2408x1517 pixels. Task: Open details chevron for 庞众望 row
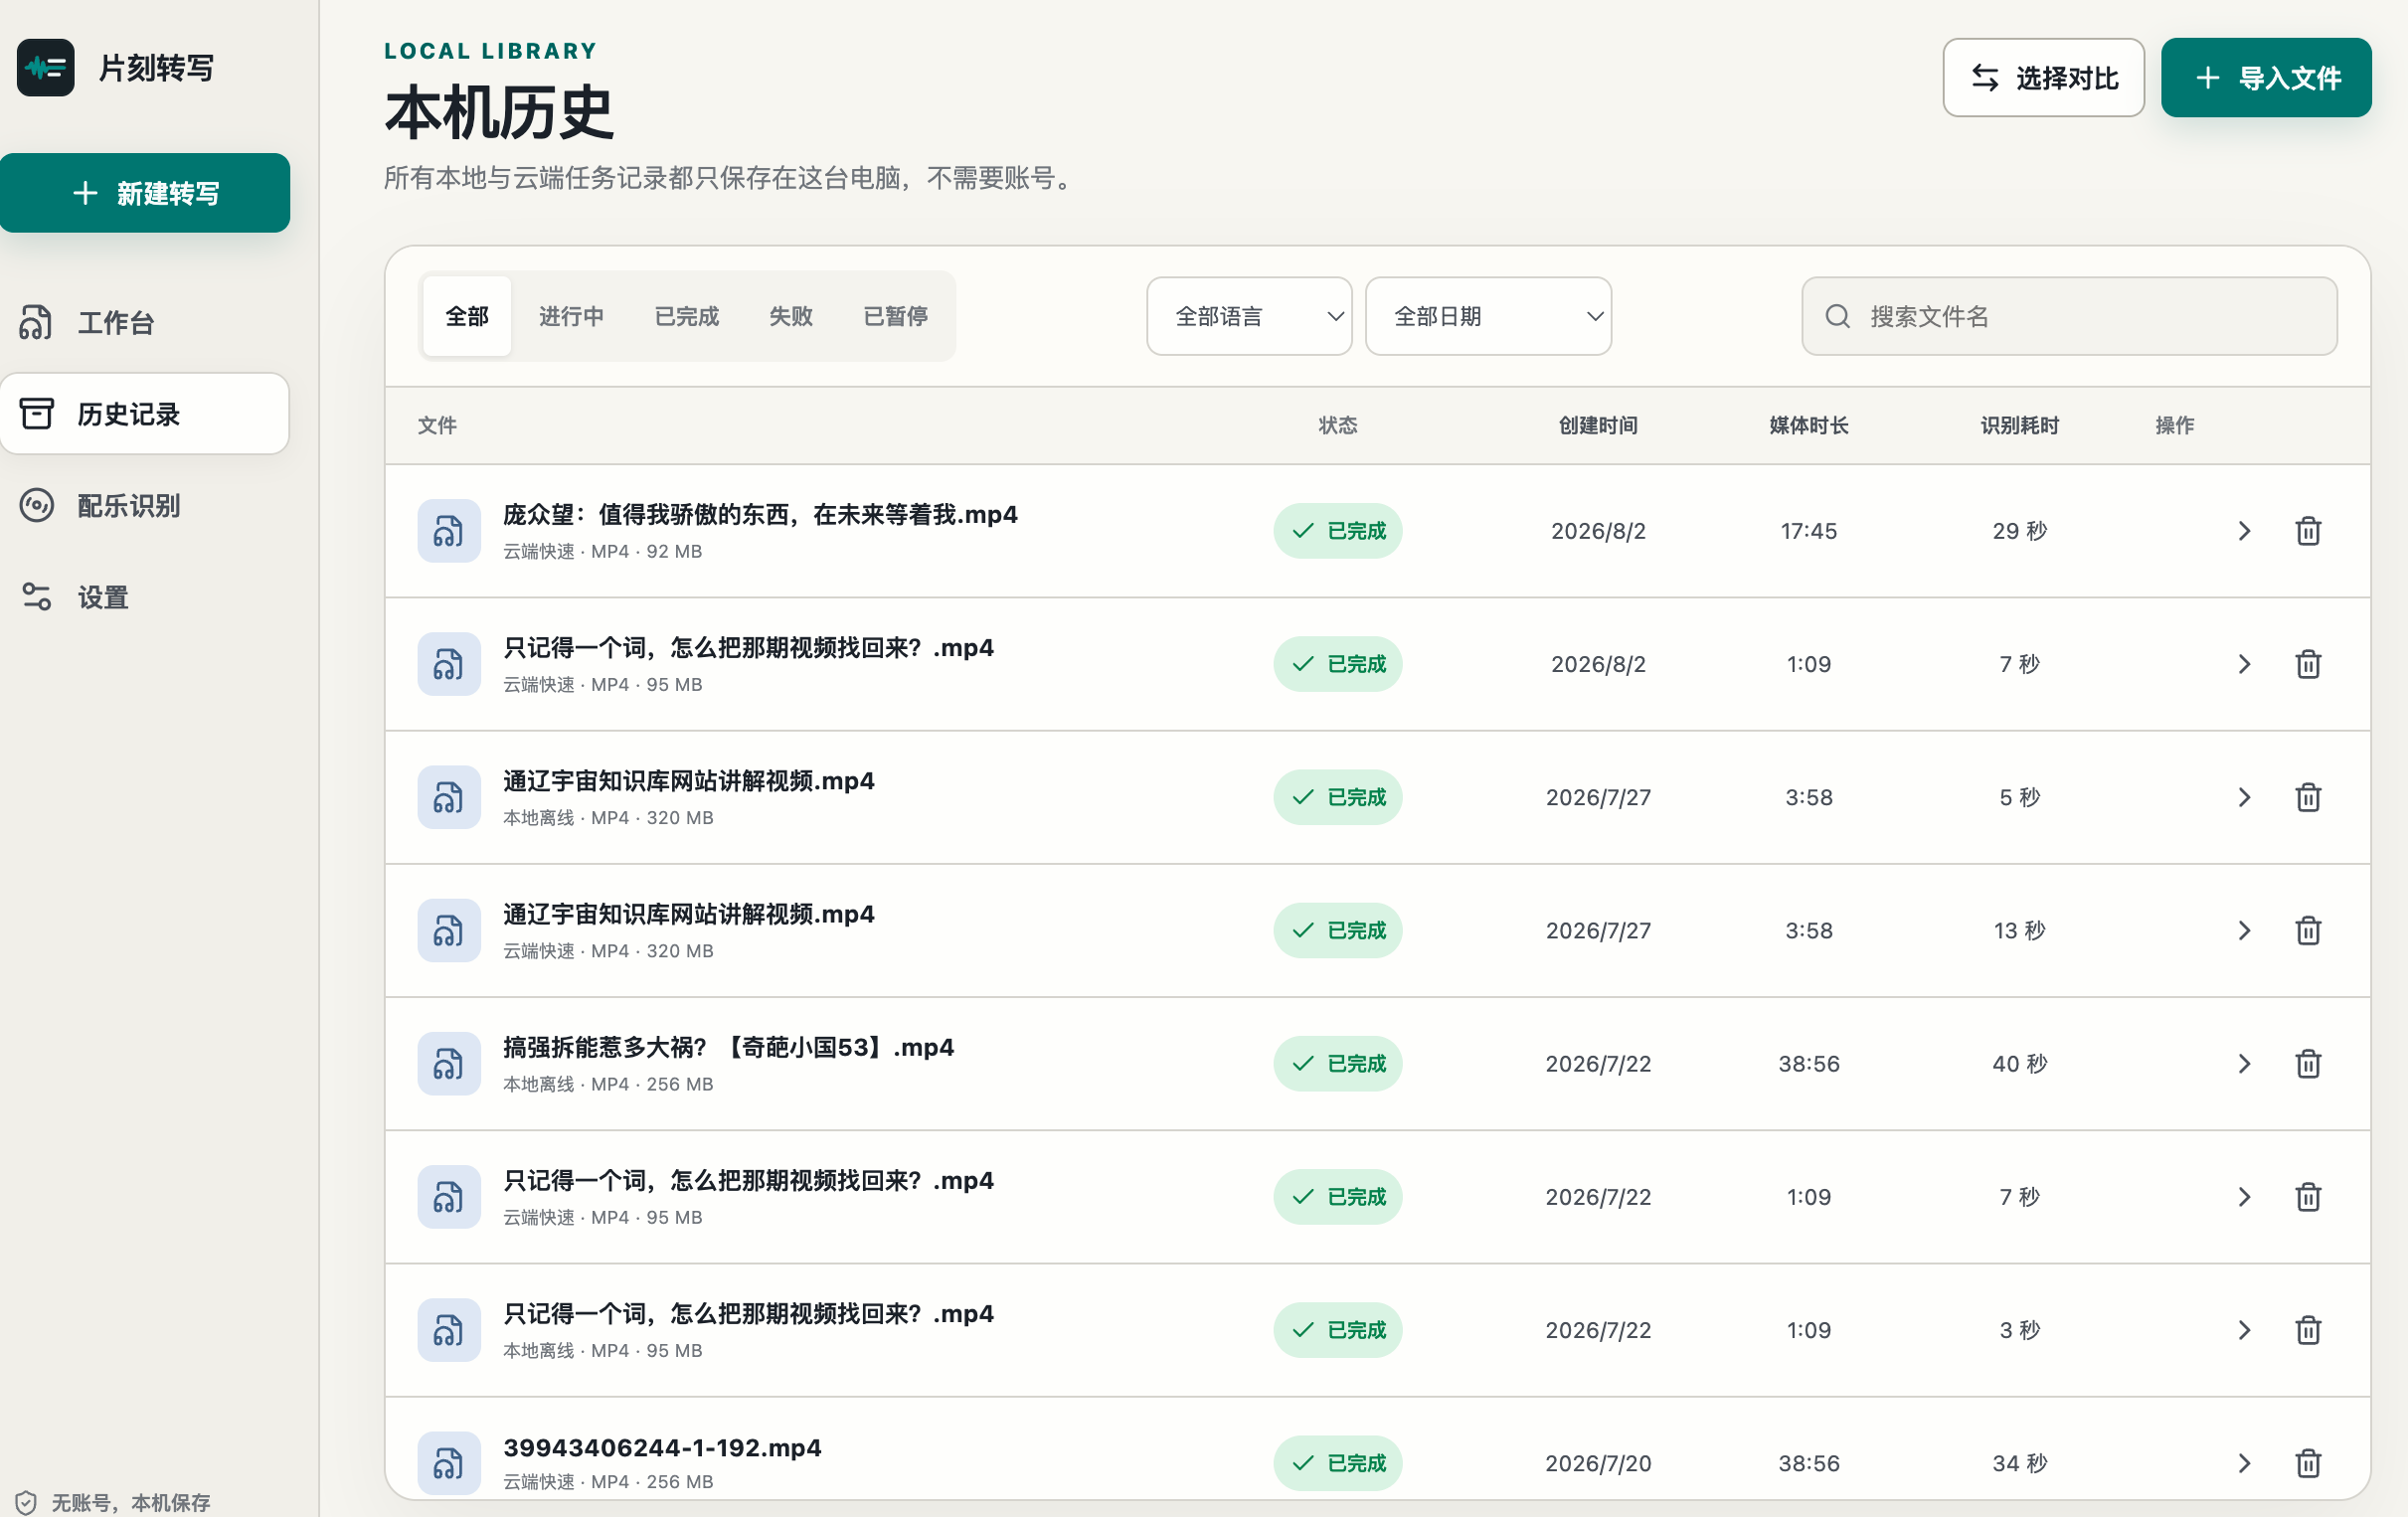tap(2244, 531)
